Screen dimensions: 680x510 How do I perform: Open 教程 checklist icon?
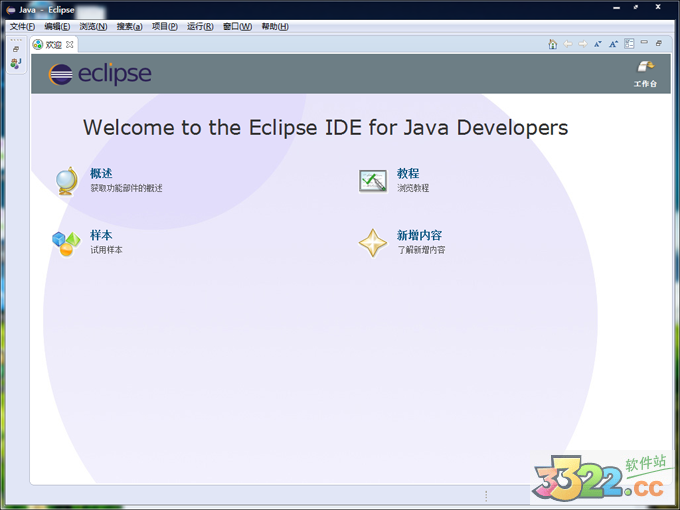tap(373, 181)
